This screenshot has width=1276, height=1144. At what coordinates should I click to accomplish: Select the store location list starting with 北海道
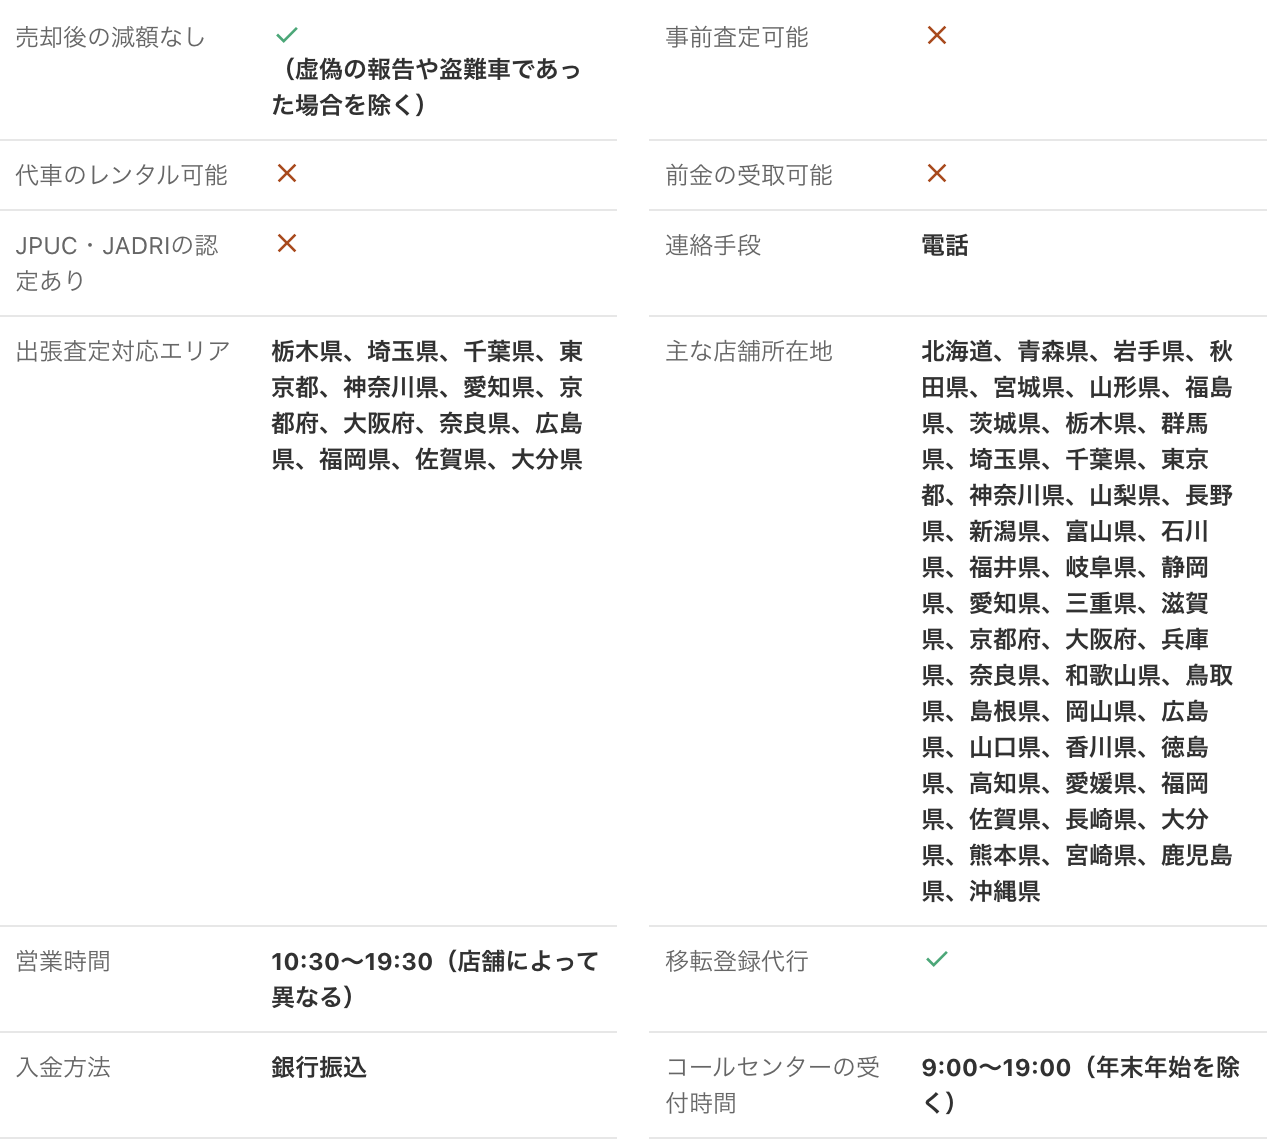1077,621
